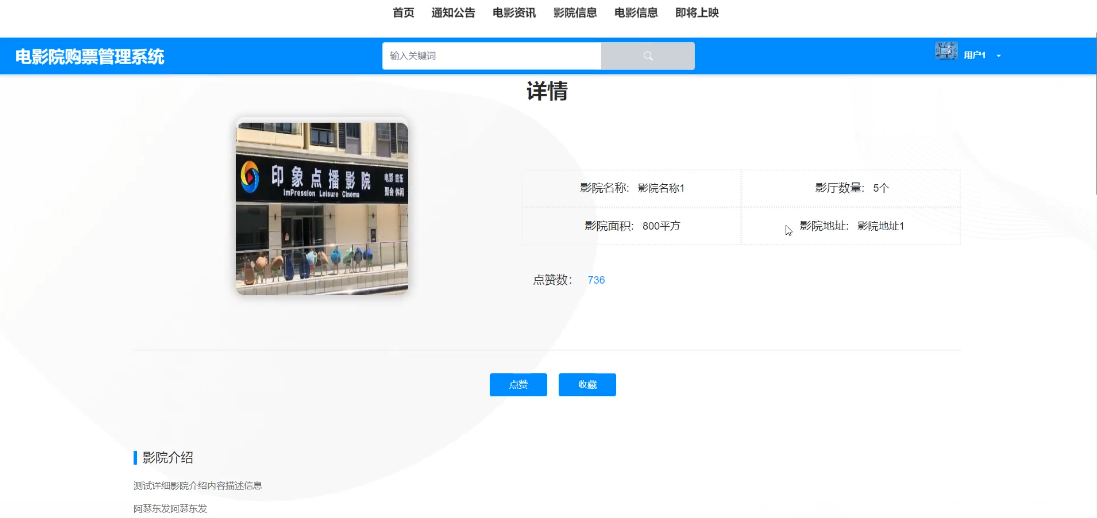Click the 收藏 button
This screenshot has height=518, width=1097.
(587, 384)
